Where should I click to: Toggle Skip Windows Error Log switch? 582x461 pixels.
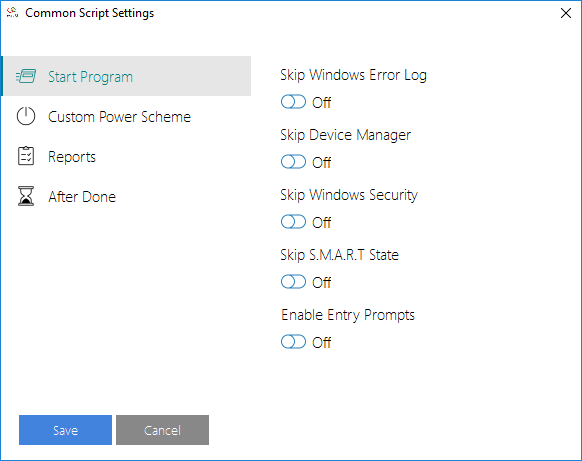293,102
